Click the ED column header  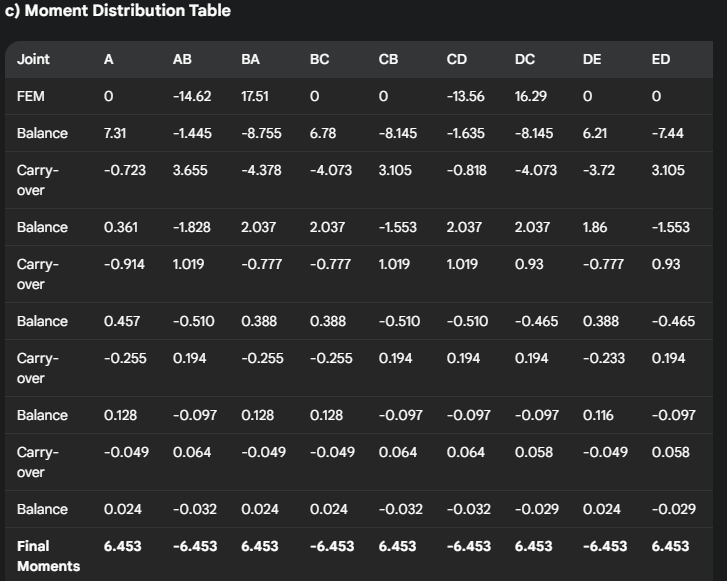[x=660, y=59]
